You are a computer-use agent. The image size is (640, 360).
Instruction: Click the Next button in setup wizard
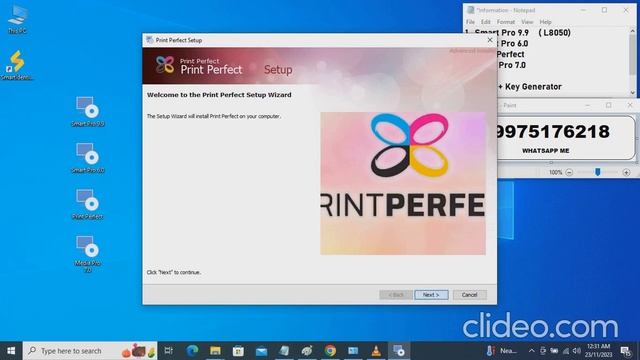[431, 295]
